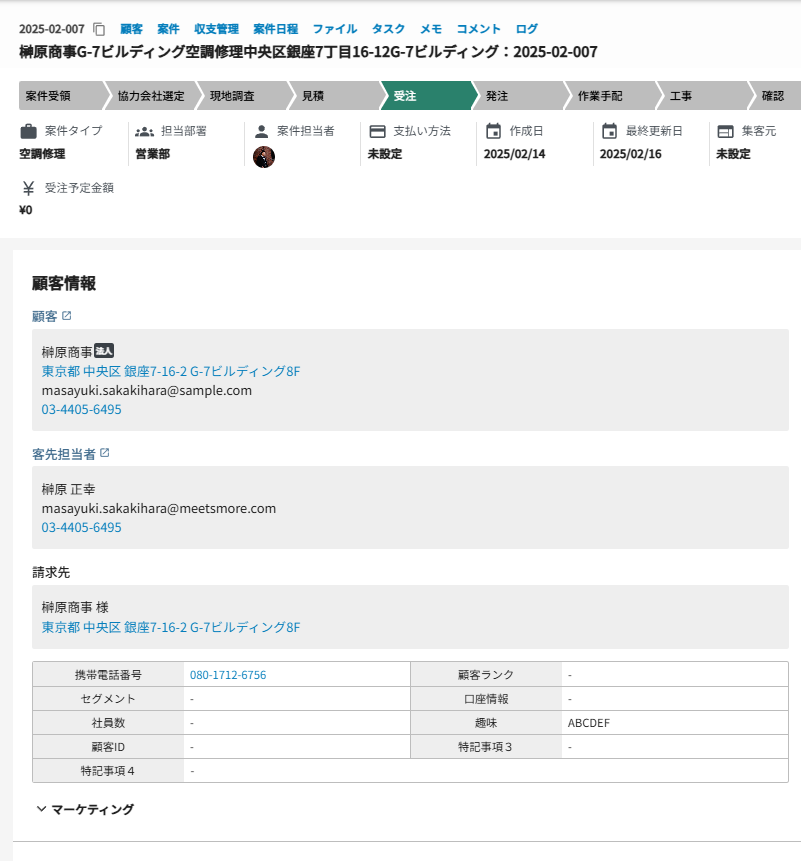Click email masayuki.sakakihara@meetsmore.com
This screenshot has height=861, width=801.
click(159, 508)
